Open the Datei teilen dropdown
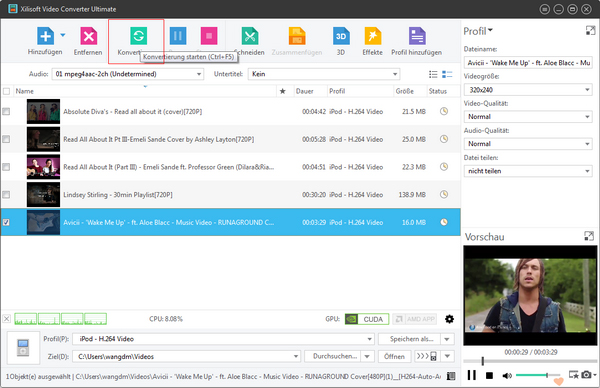 point(528,171)
